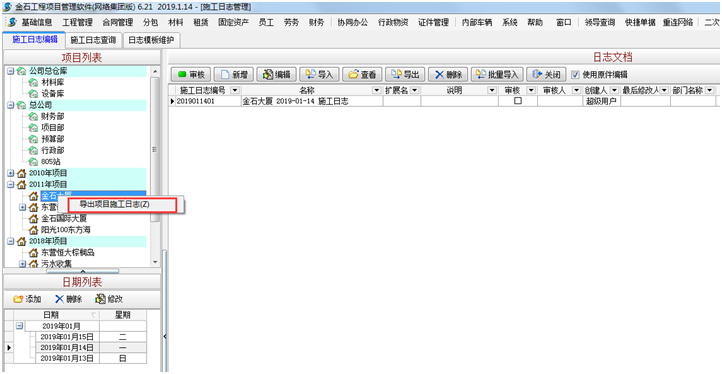Click 修改 in date list panel
The width and height of the screenshot is (722, 374).
point(109,299)
